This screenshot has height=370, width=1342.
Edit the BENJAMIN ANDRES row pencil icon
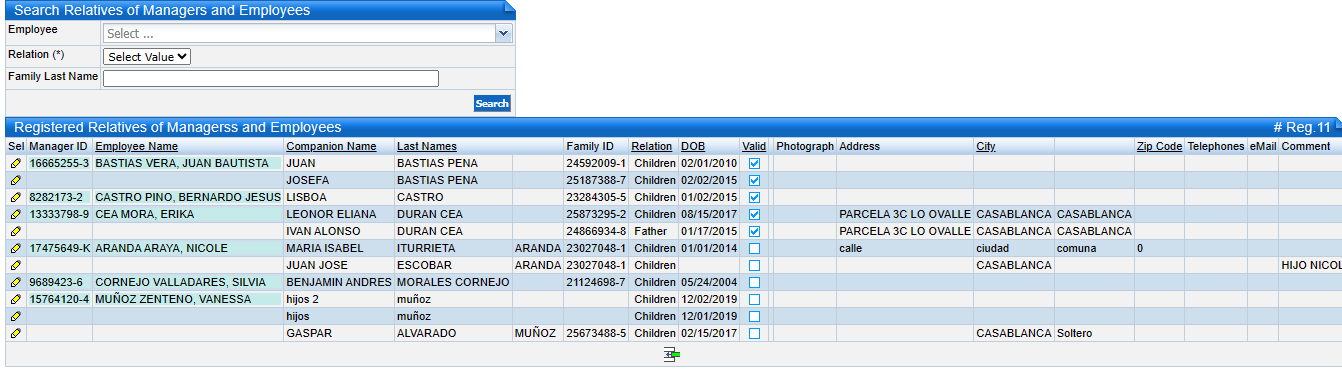pyautogui.click(x=15, y=282)
